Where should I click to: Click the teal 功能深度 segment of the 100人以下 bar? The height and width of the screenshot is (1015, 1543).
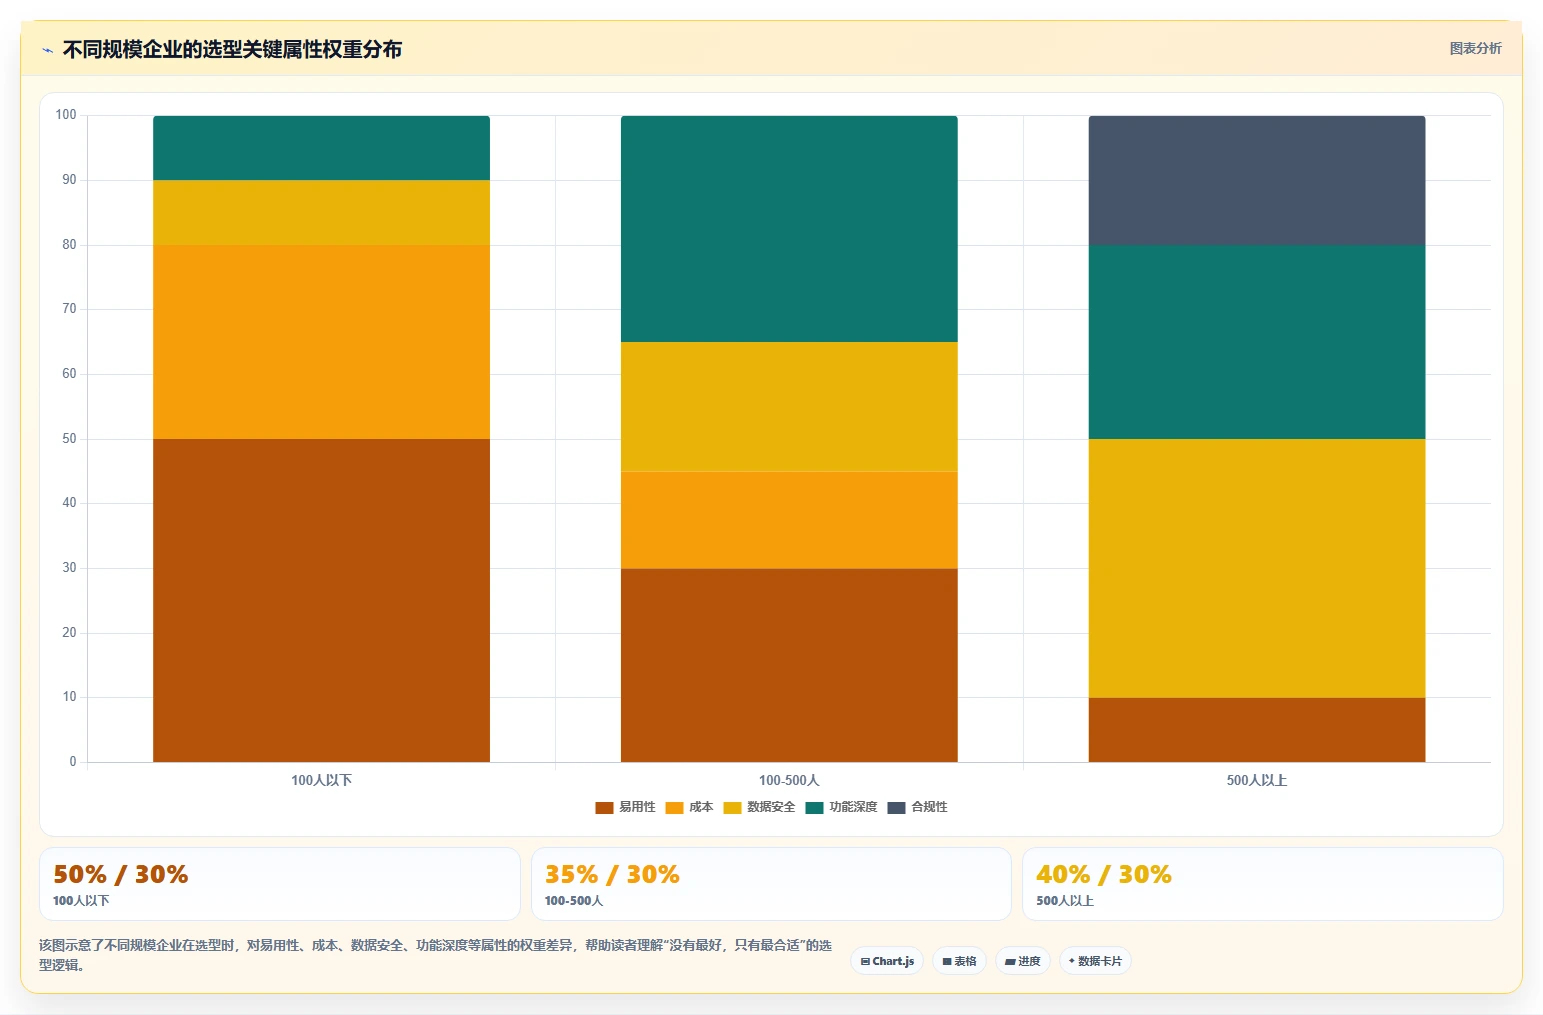click(x=321, y=148)
